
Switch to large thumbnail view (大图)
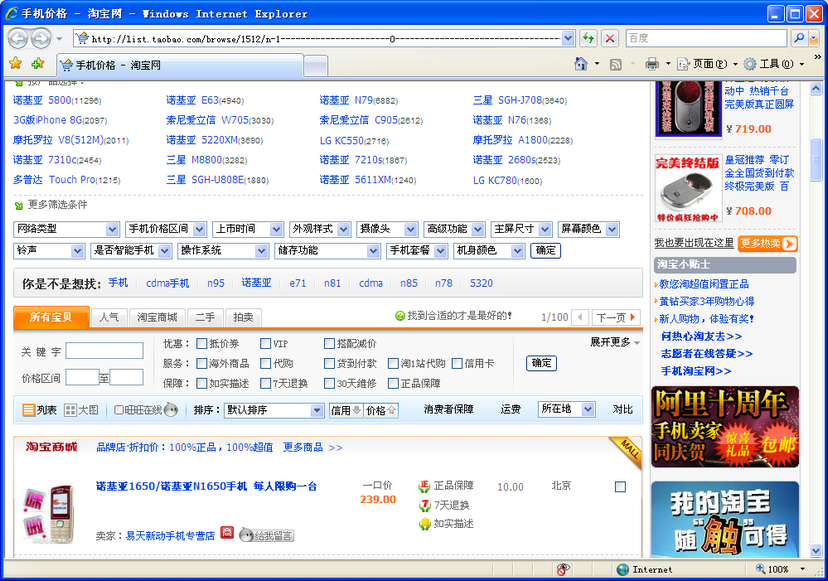coord(81,410)
